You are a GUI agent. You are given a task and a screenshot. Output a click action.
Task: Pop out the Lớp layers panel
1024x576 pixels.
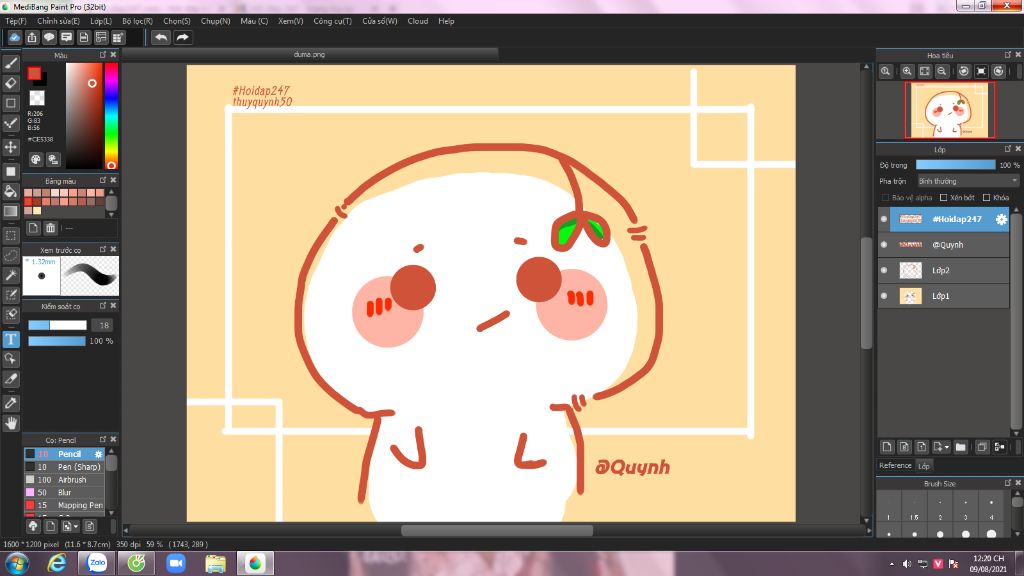coord(1007,149)
